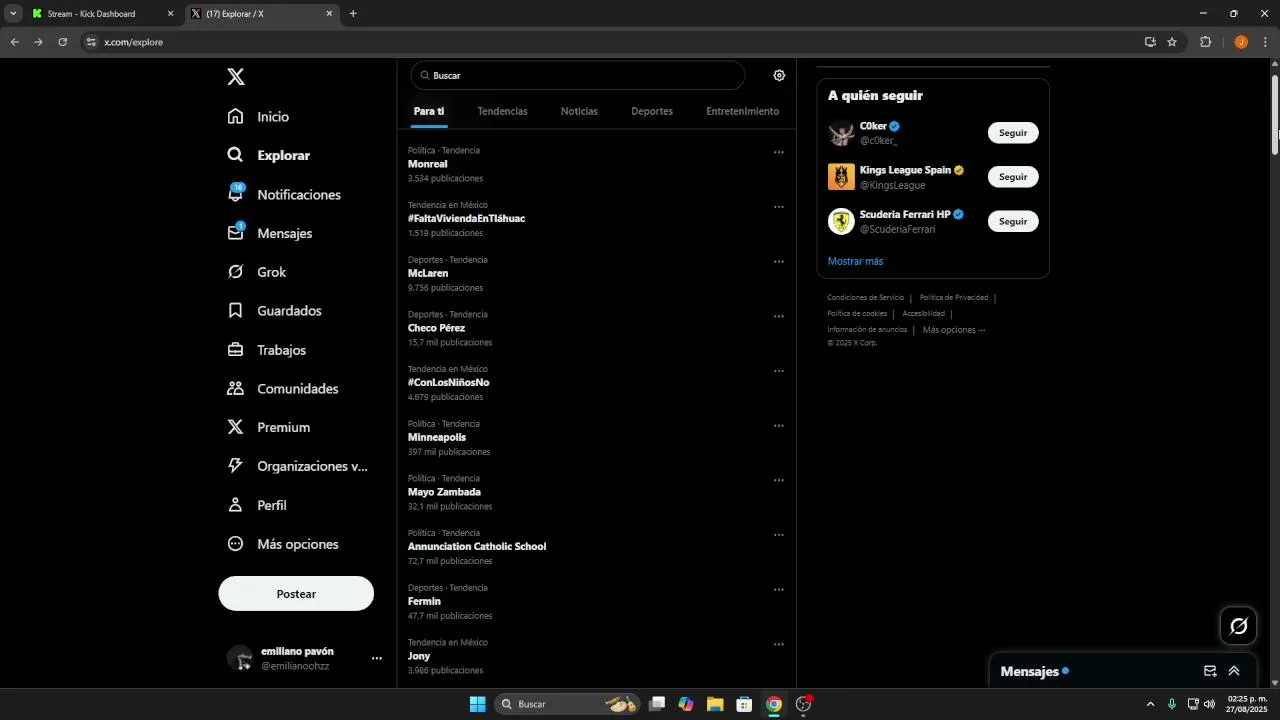This screenshot has width=1280, height=720.
Task: Open Notificaciones bell icon
Action: (x=235, y=194)
